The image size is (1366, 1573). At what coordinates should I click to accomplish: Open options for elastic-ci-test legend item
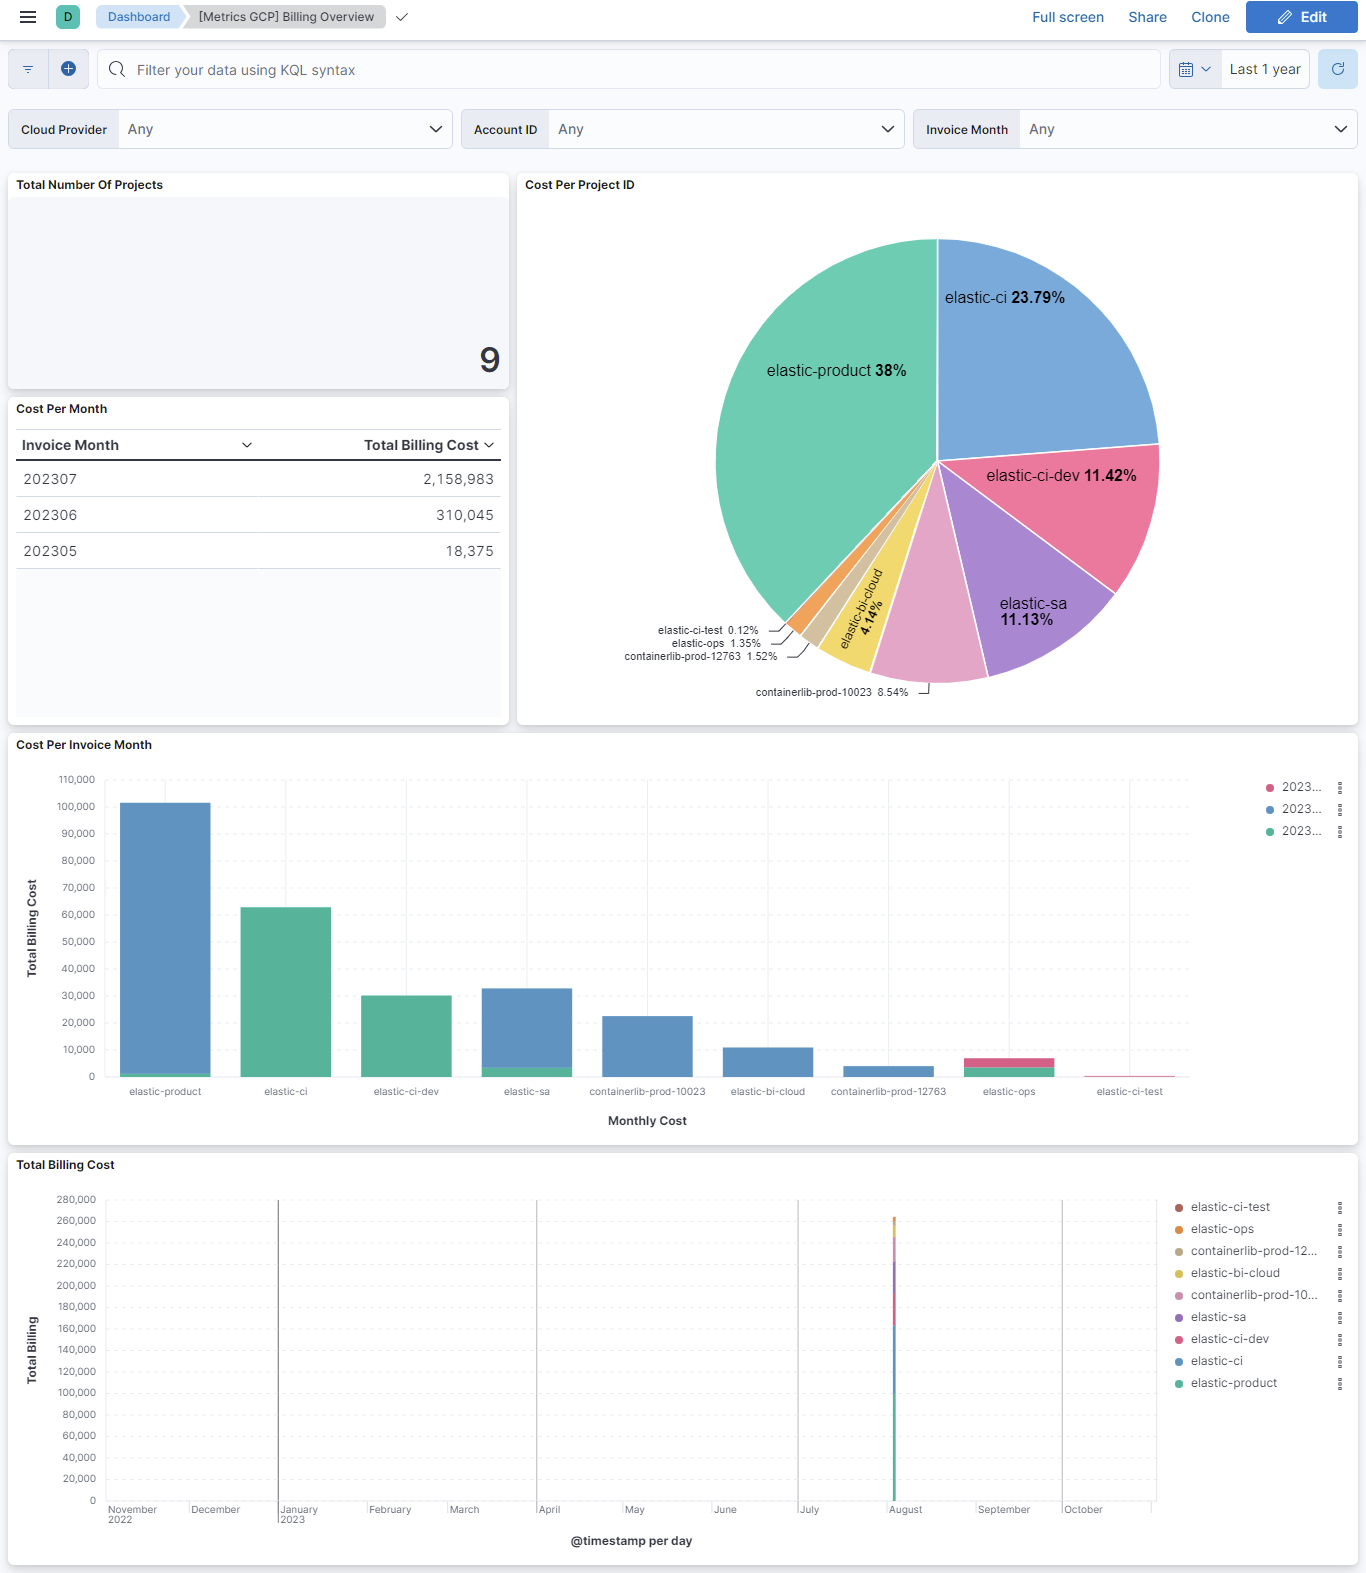(x=1340, y=1208)
